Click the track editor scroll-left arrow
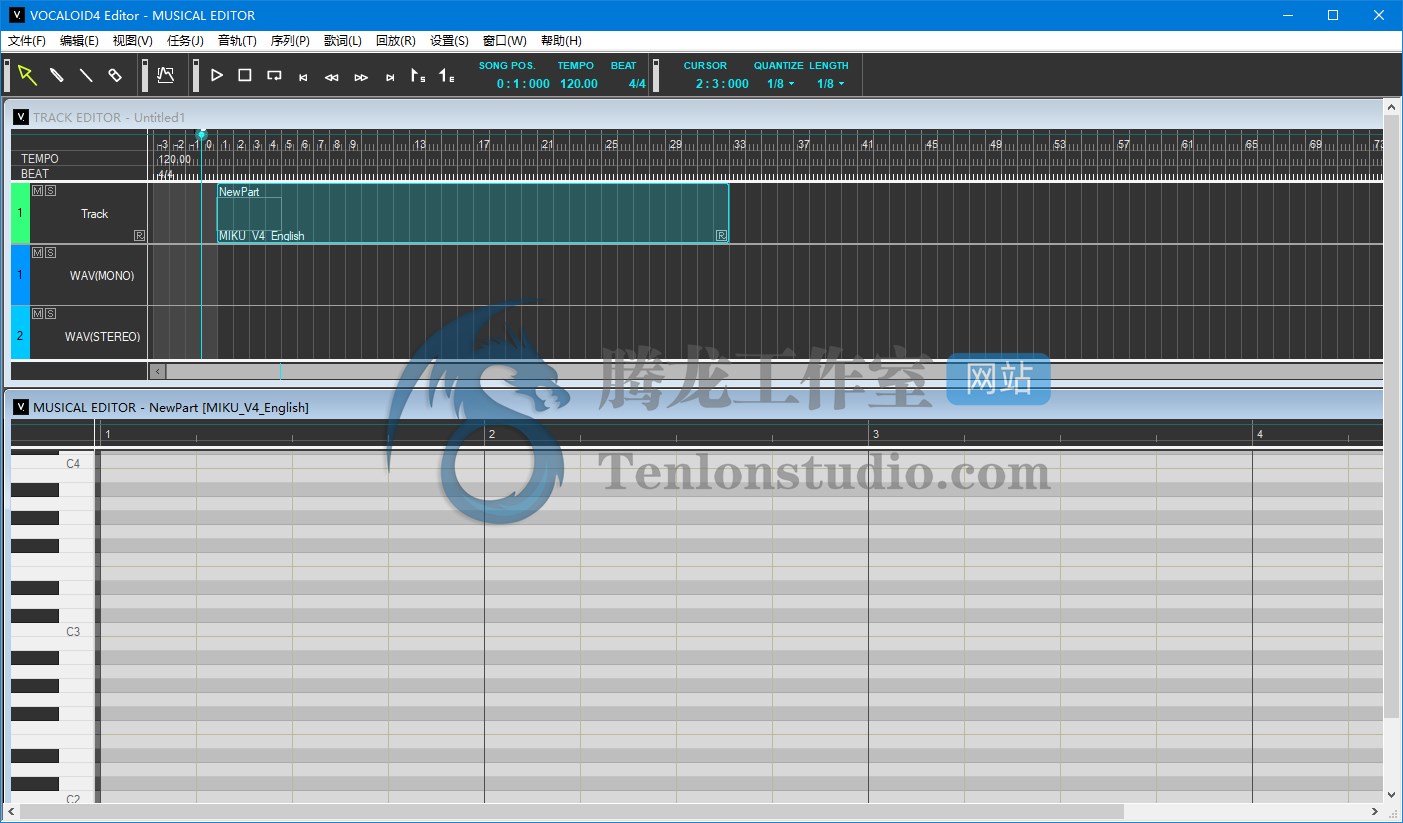 tap(158, 371)
